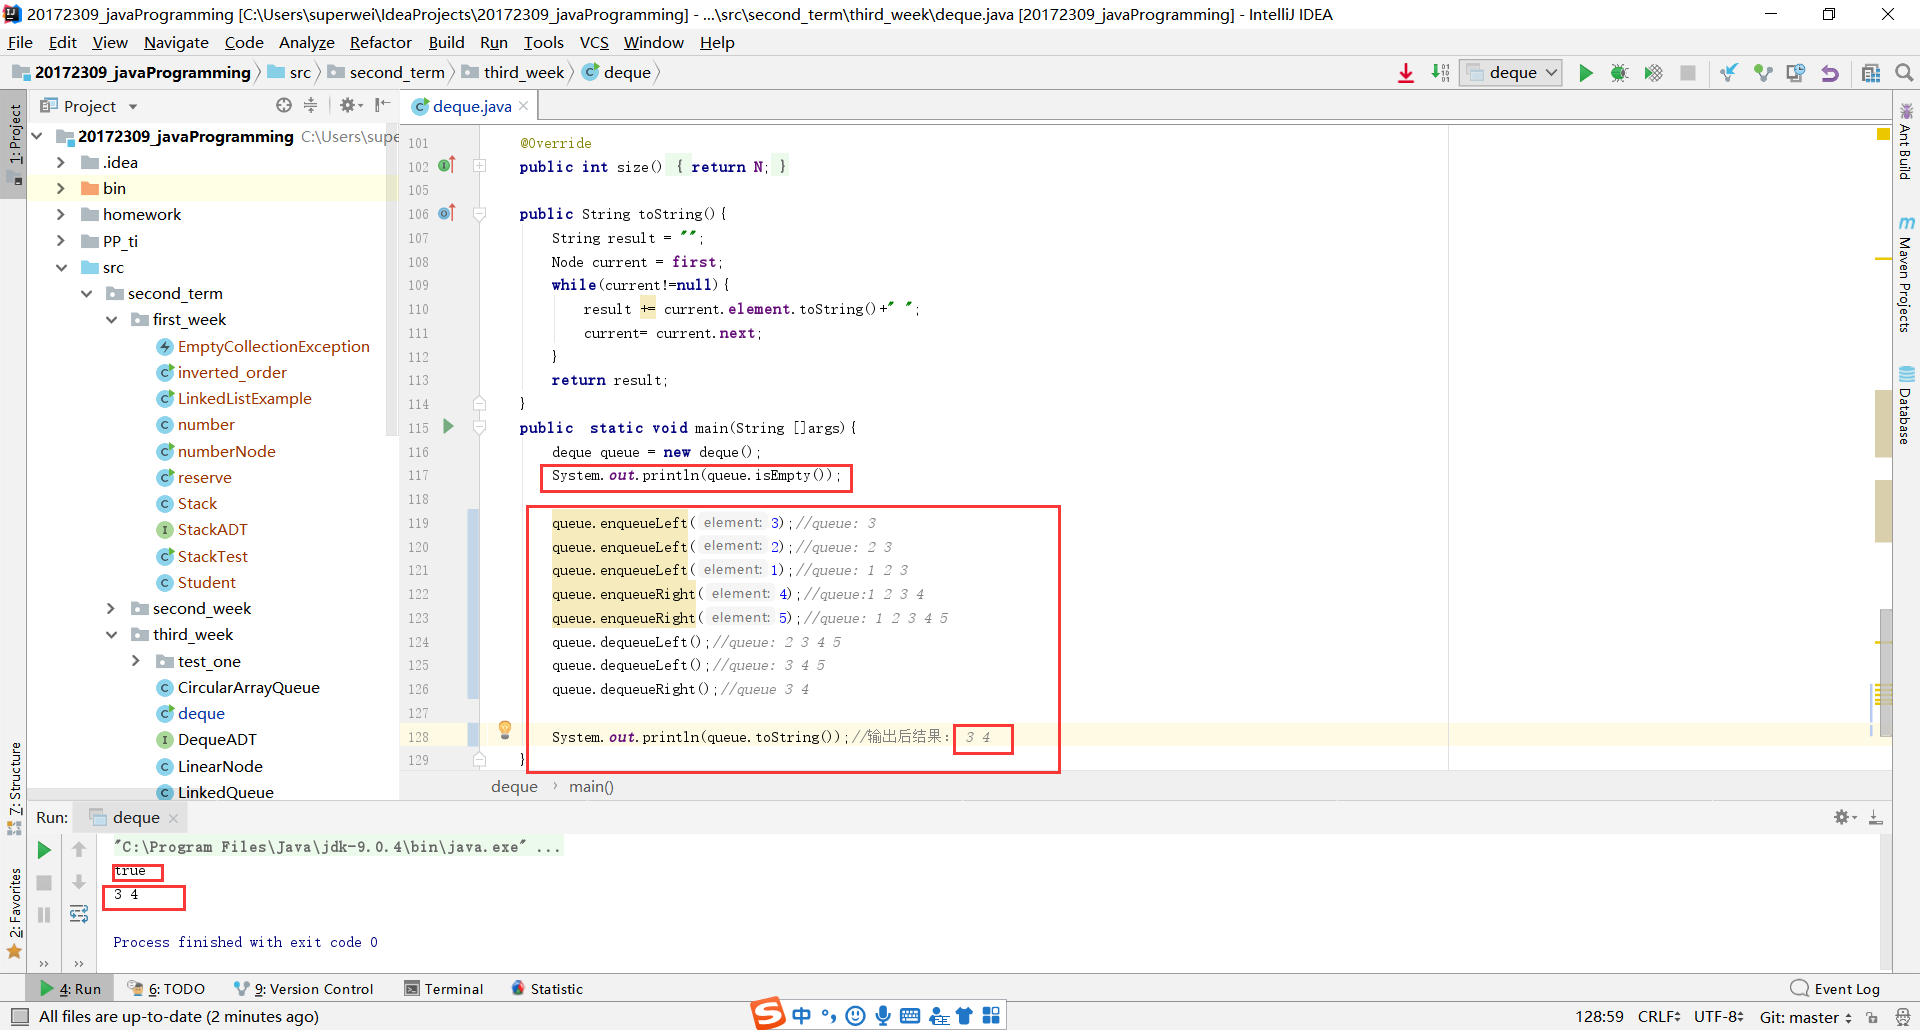This screenshot has height=1030, width=1920.
Task: Click the red download arrow toolbar icon
Action: (x=1406, y=73)
